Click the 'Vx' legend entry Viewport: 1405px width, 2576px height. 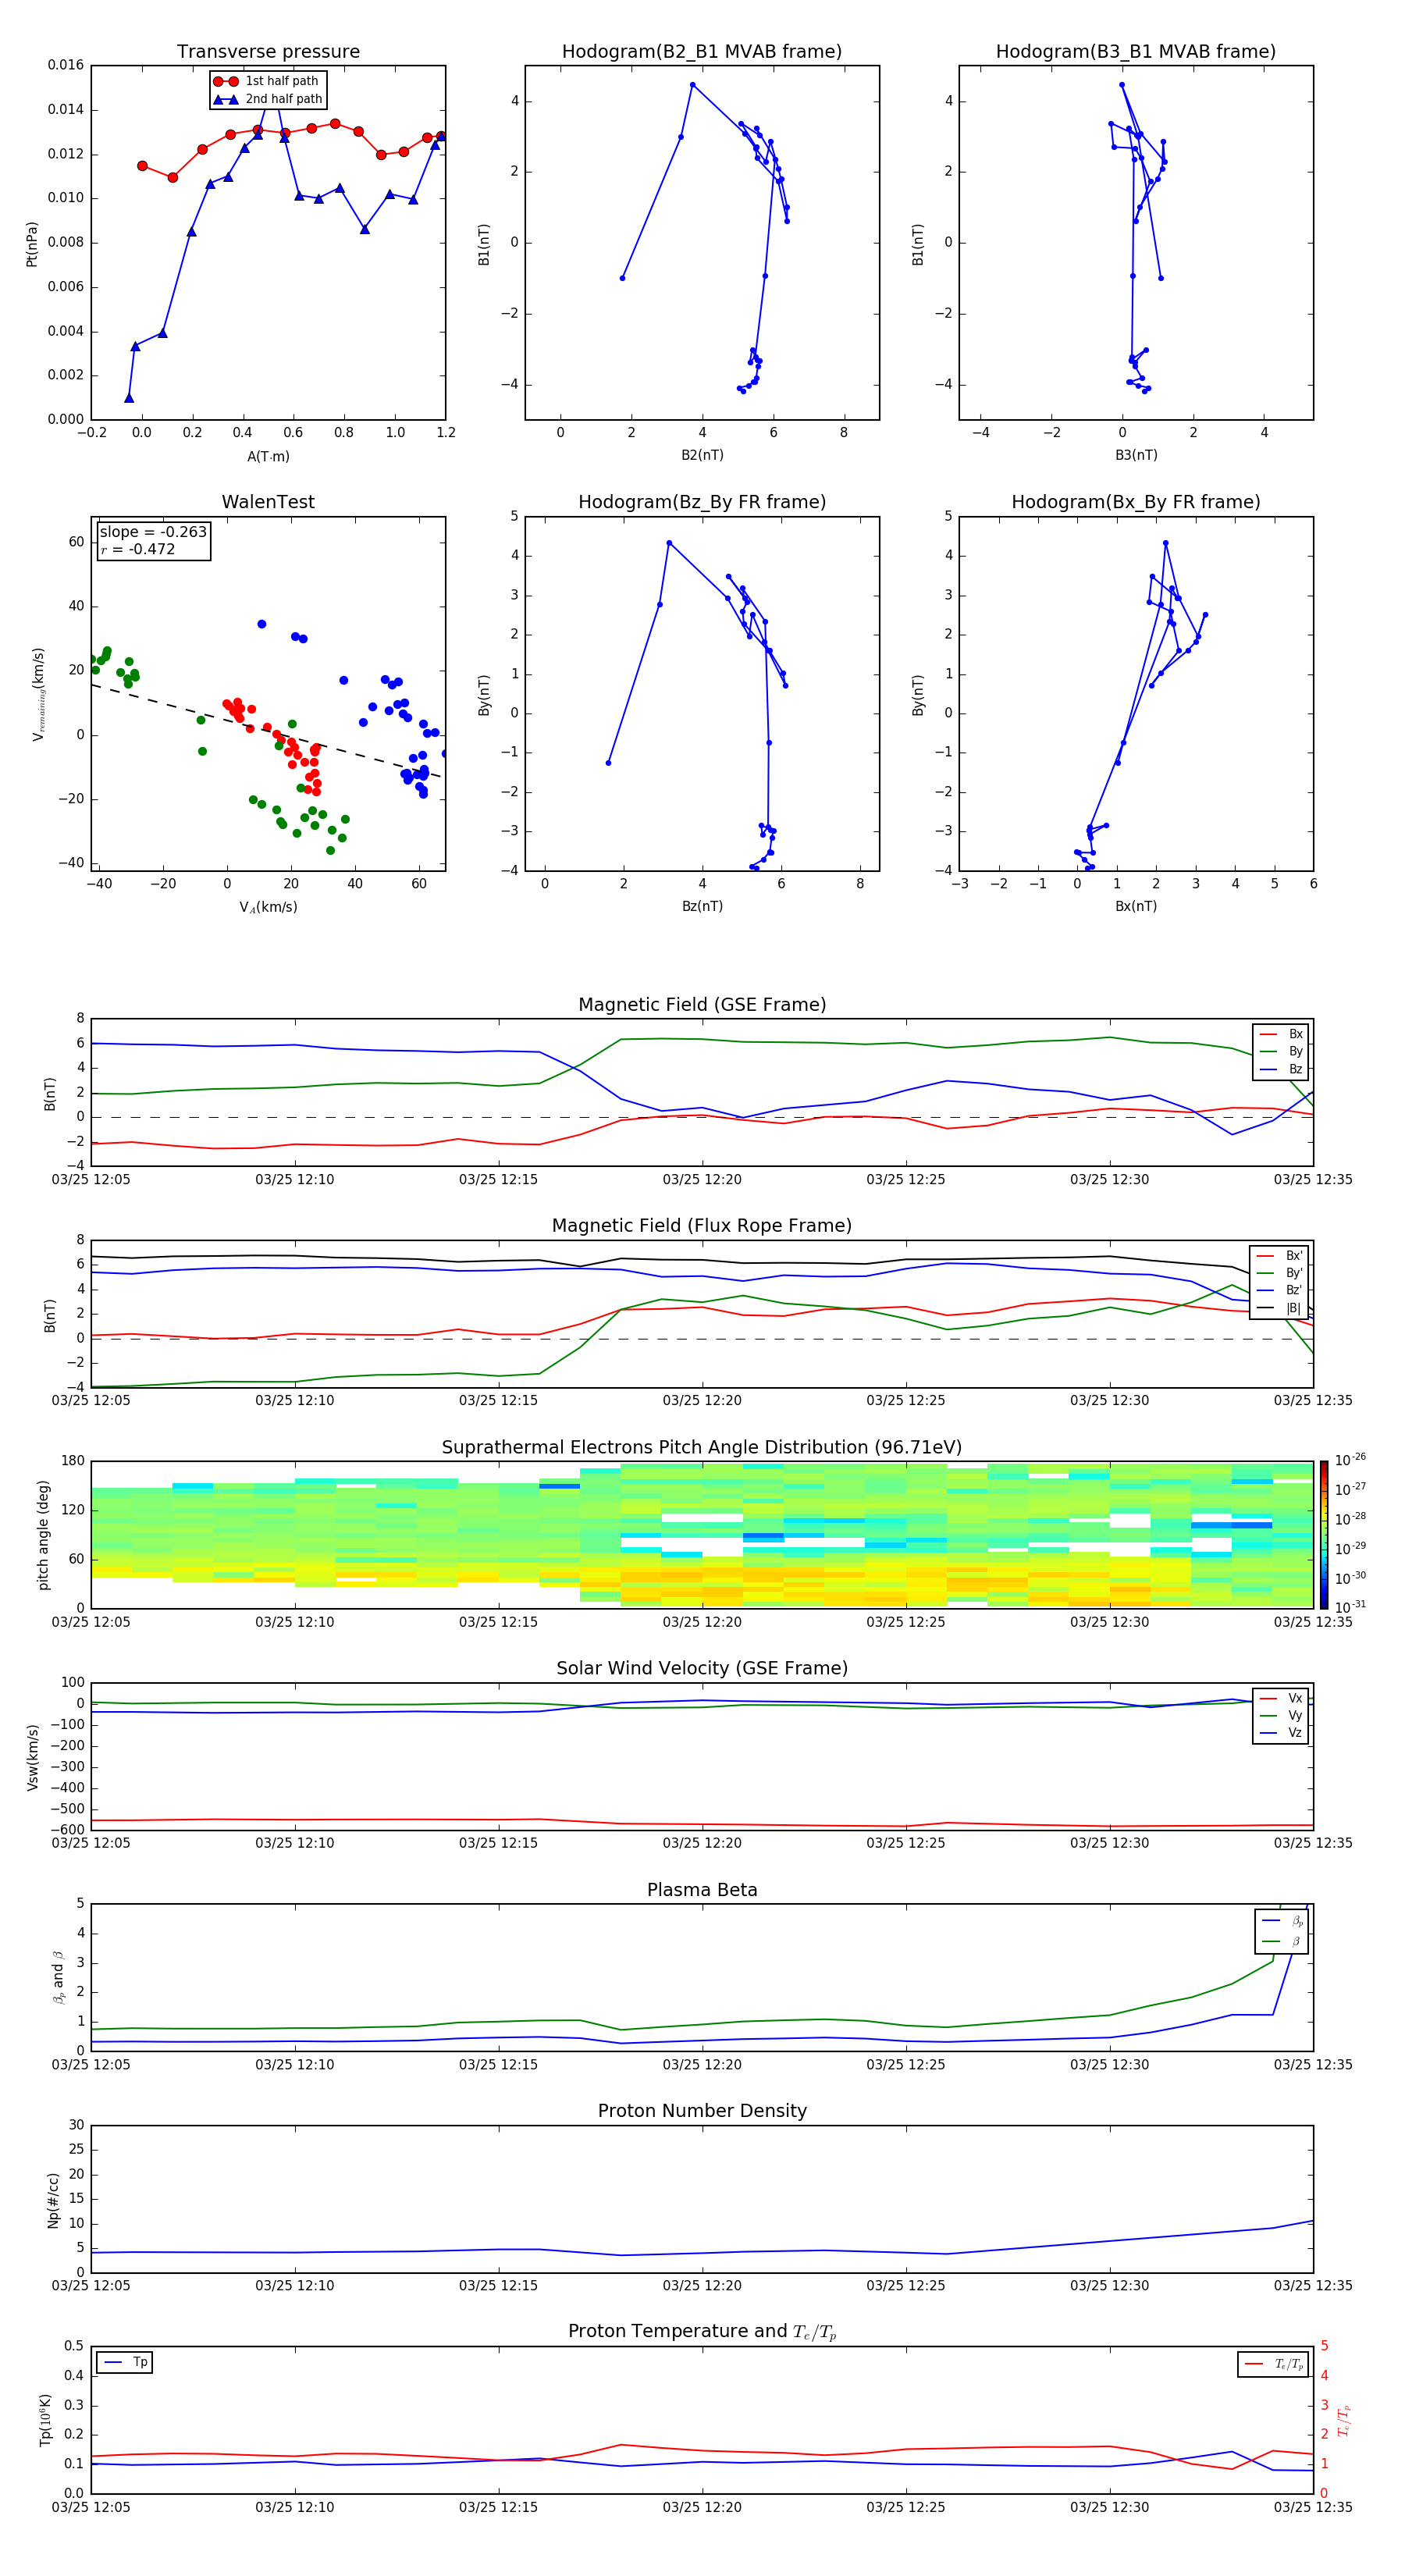[x=1281, y=1698]
